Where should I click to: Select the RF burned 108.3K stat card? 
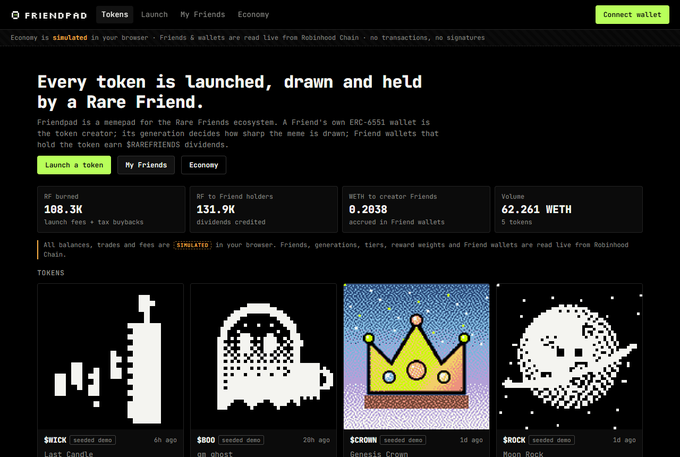[111, 209]
